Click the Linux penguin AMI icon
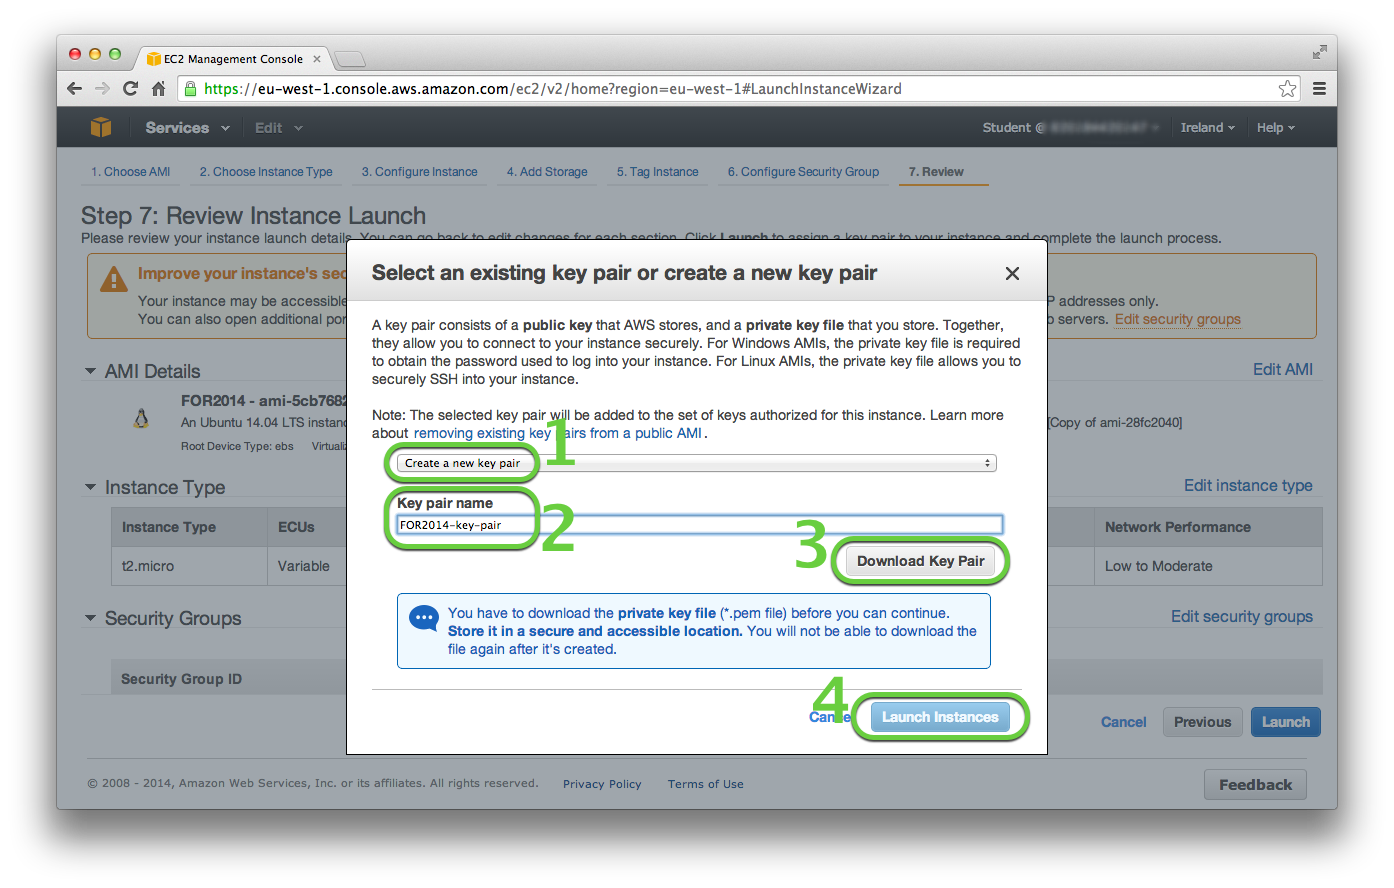The image size is (1394, 888). [141, 418]
